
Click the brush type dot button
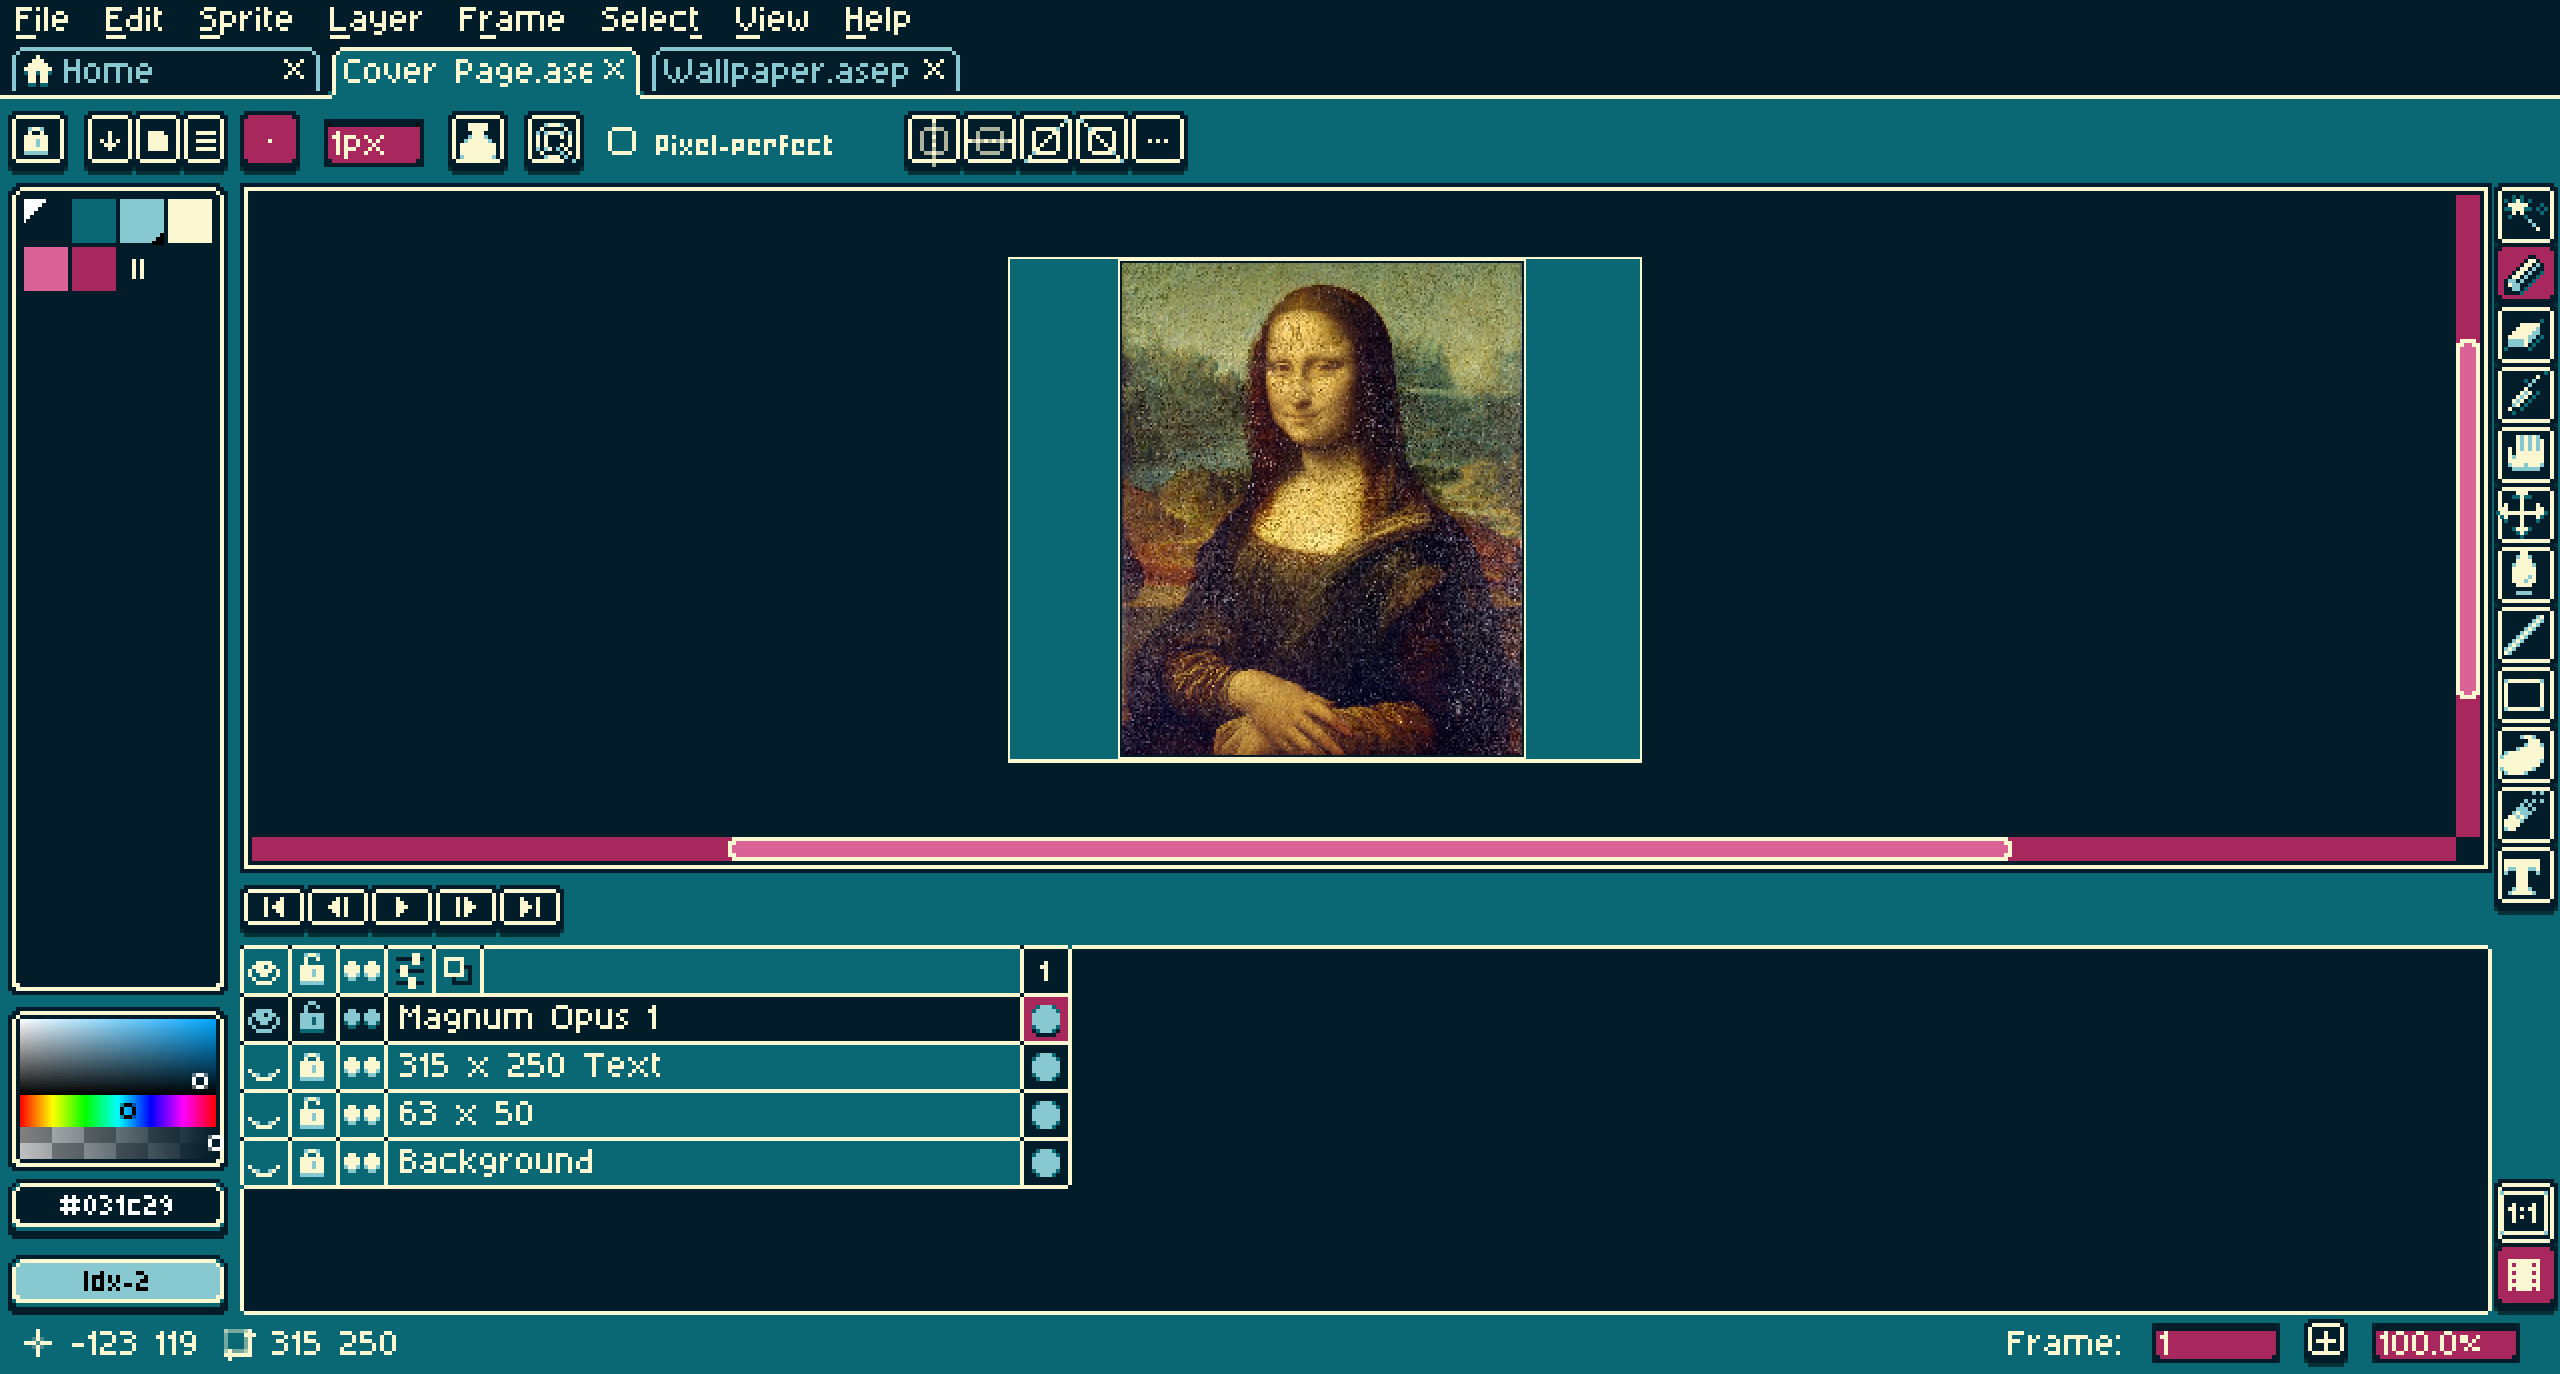tap(270, 141)
